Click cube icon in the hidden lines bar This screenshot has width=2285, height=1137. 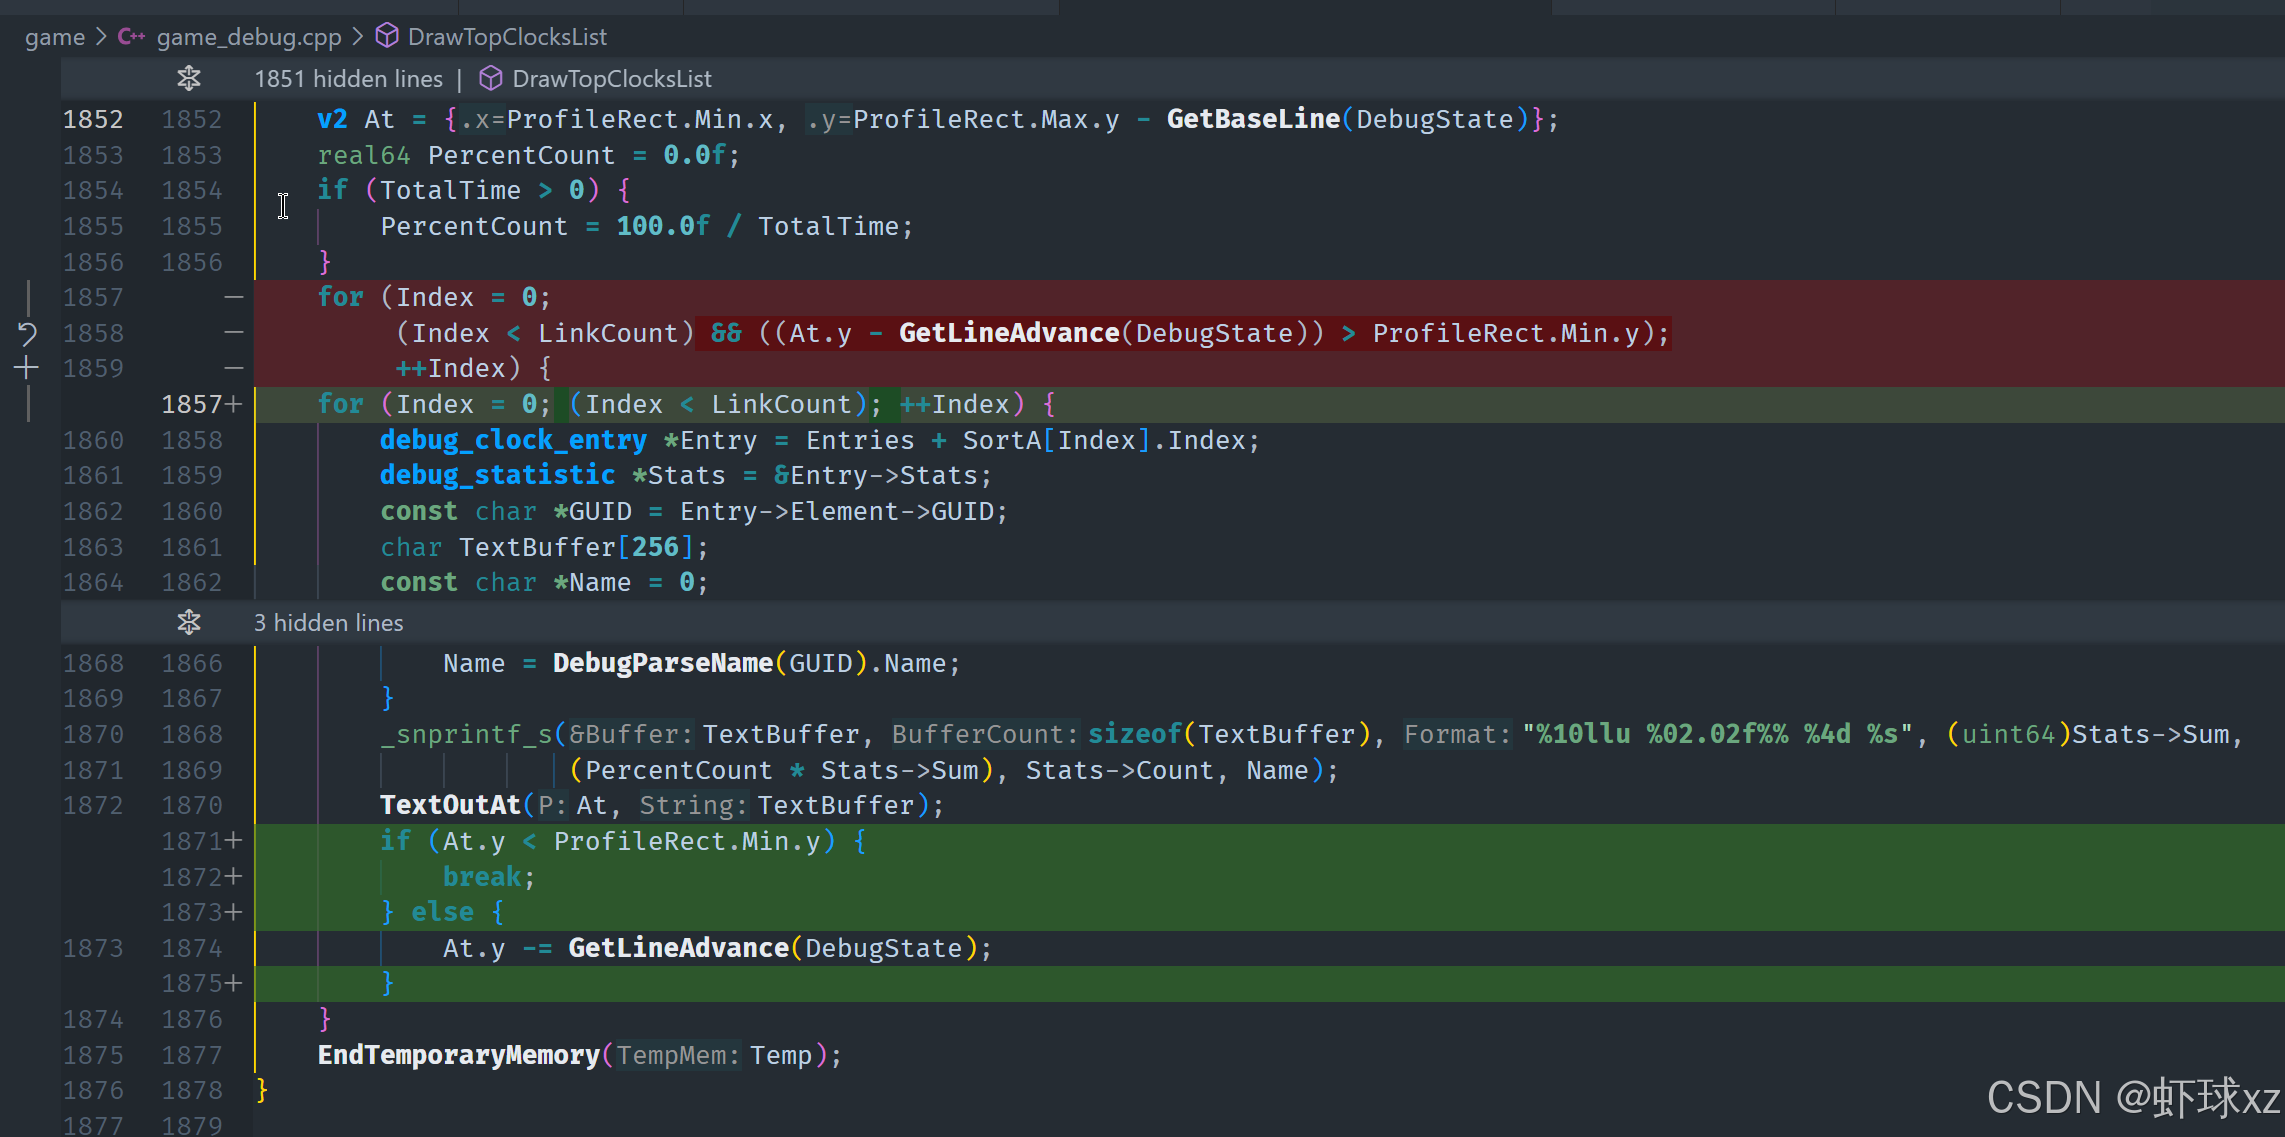pos(491,78)
